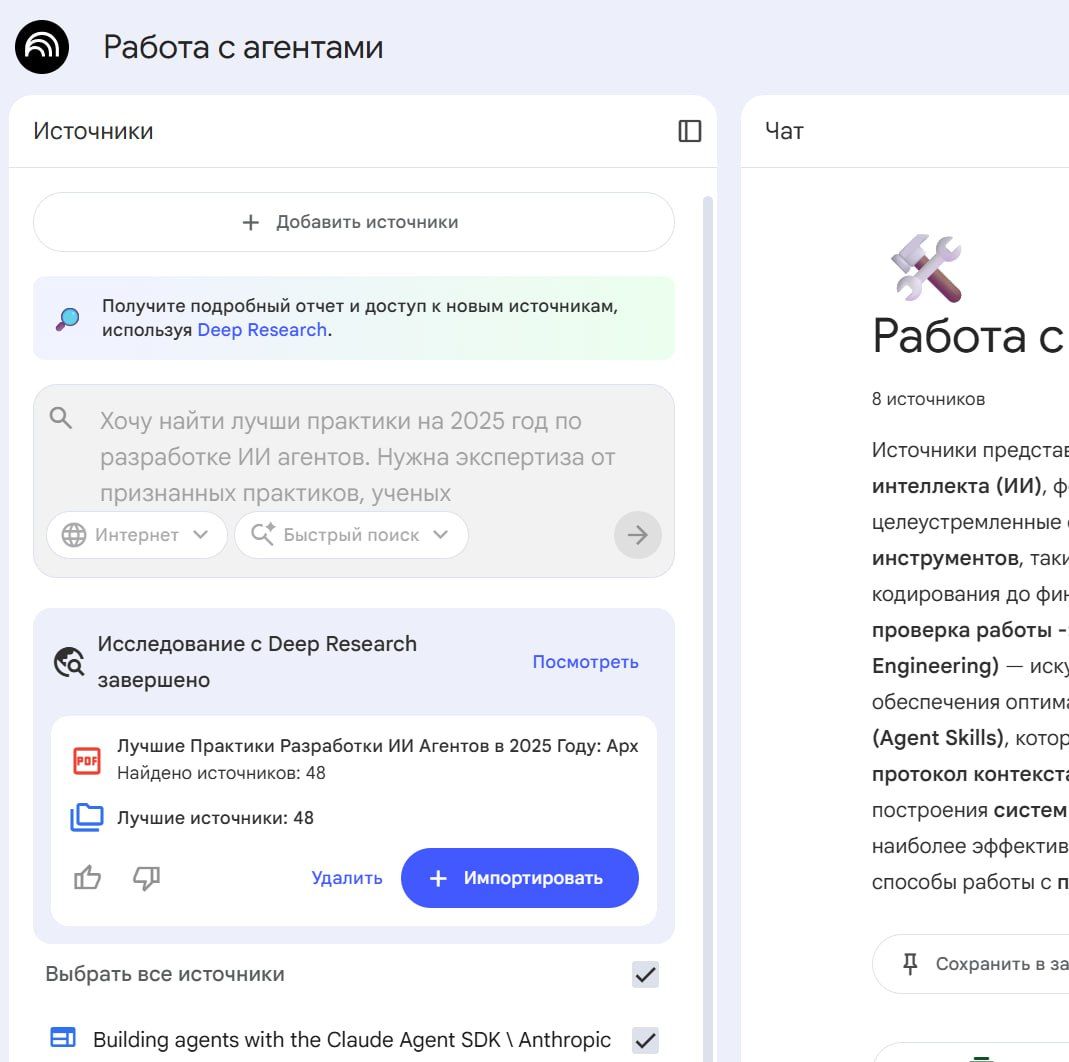
Task: Click the Импортировать button
Action: (x=520, y=878)
